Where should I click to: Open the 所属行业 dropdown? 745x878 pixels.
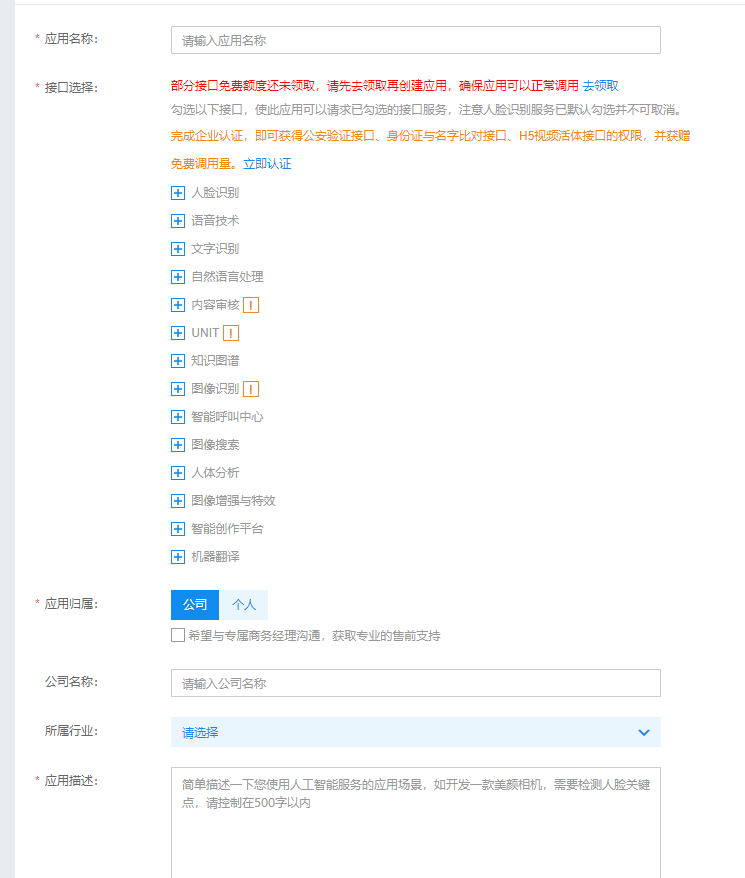416,732
